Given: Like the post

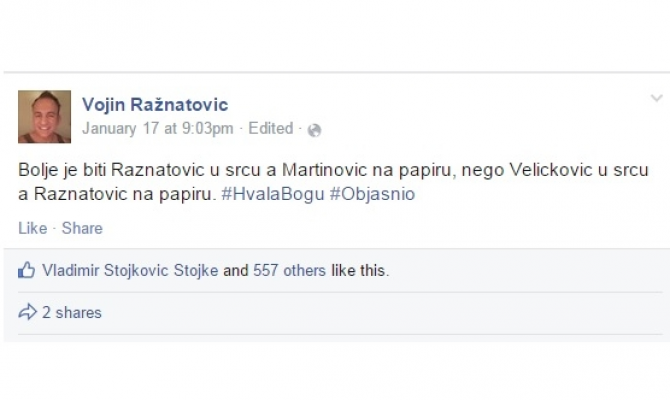Looking at the screenshot, I should coord(32,228).
